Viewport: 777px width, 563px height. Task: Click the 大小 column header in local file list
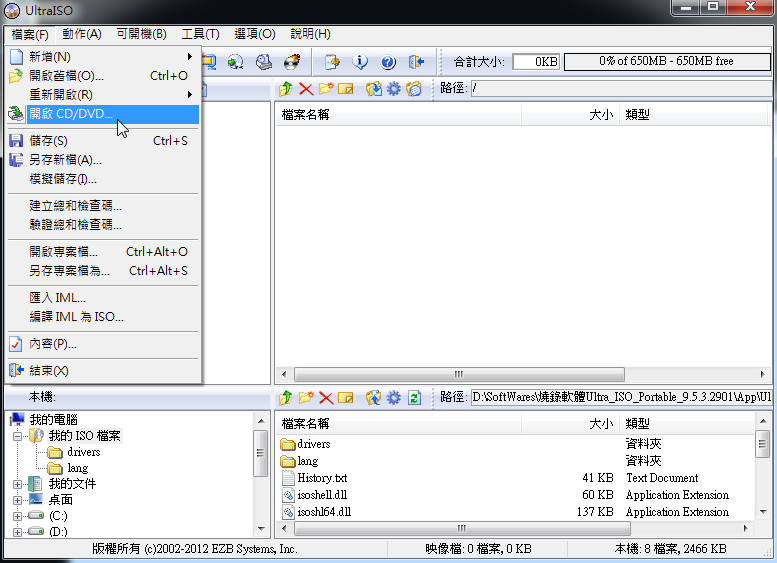570,424
